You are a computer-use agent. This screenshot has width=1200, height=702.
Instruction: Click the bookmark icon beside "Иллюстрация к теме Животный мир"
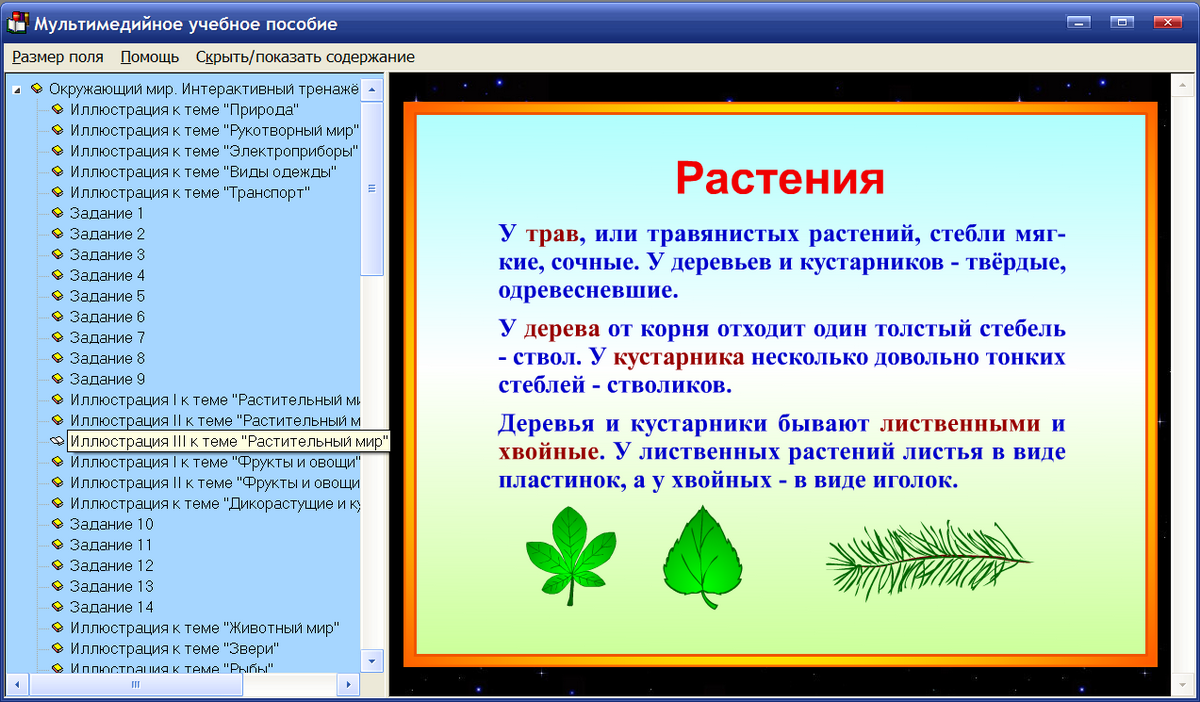click(x=57, y=628)
